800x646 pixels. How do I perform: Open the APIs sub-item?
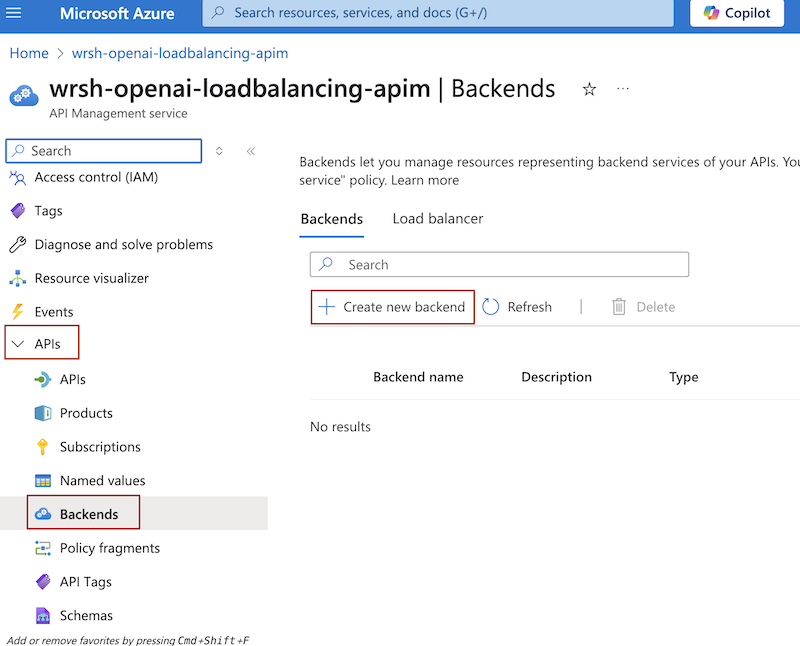(72, 379)
